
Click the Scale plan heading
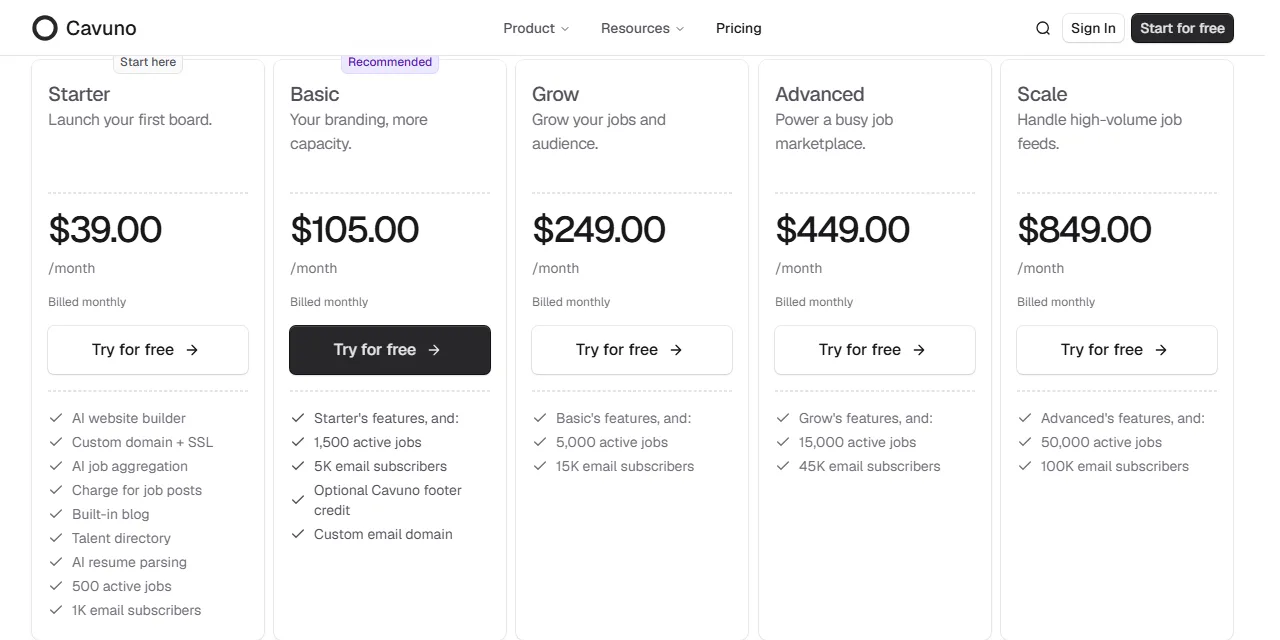[x=1042, y=94]
